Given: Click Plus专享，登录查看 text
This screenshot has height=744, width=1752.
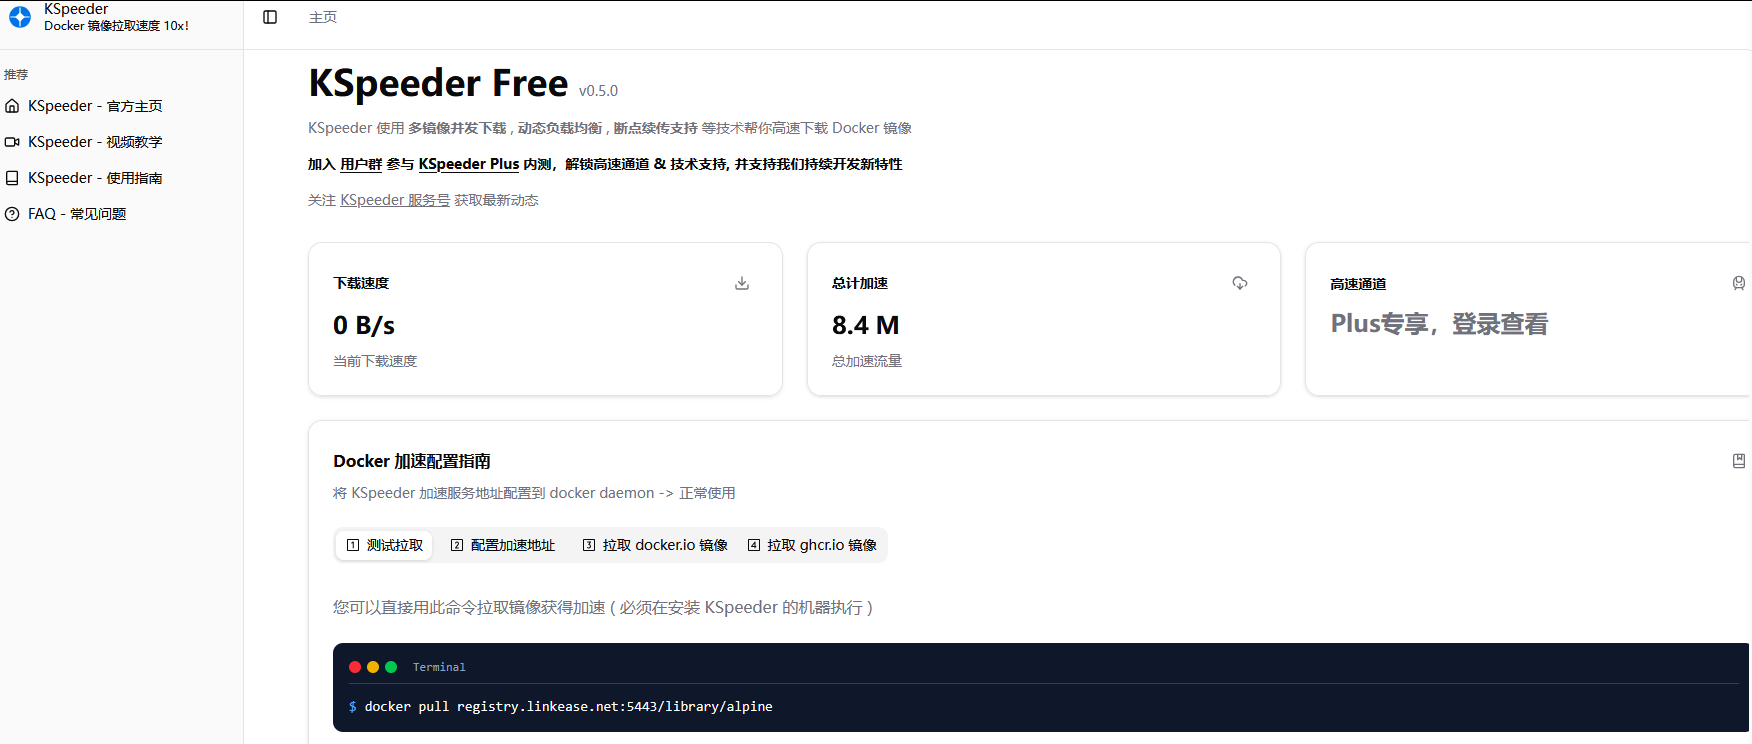Looking at the screenshot, I should pos(1439,324).
